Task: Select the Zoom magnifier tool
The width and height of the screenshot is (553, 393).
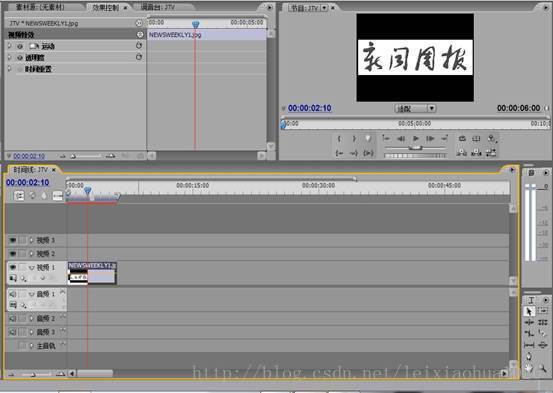Action: pos(543,368)
